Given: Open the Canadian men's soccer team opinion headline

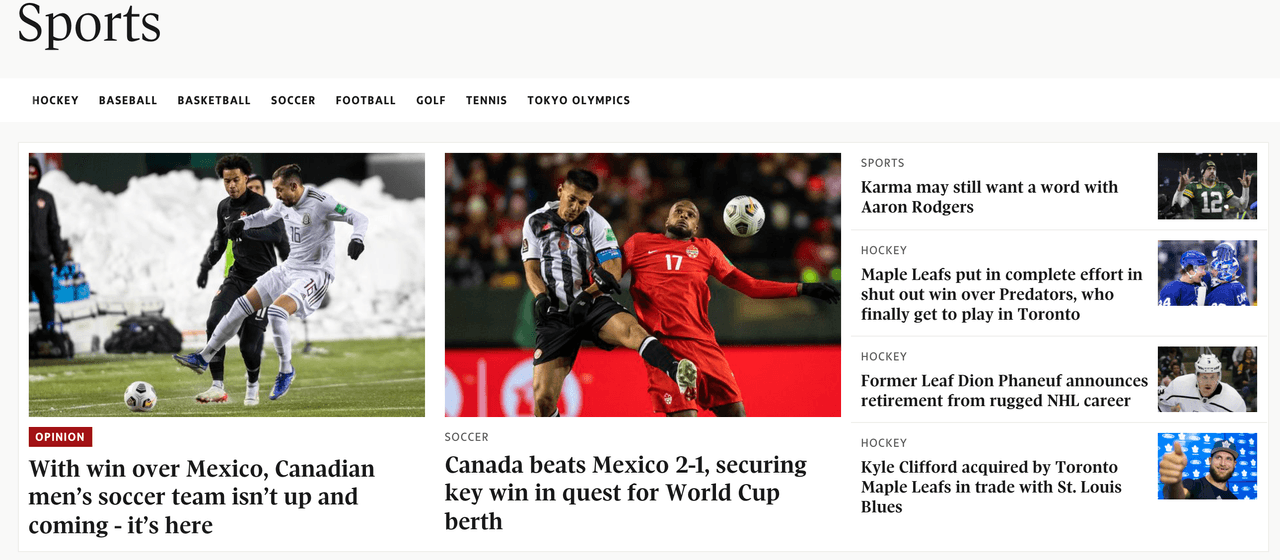Looking at the screenshot, I should [202, 497].
